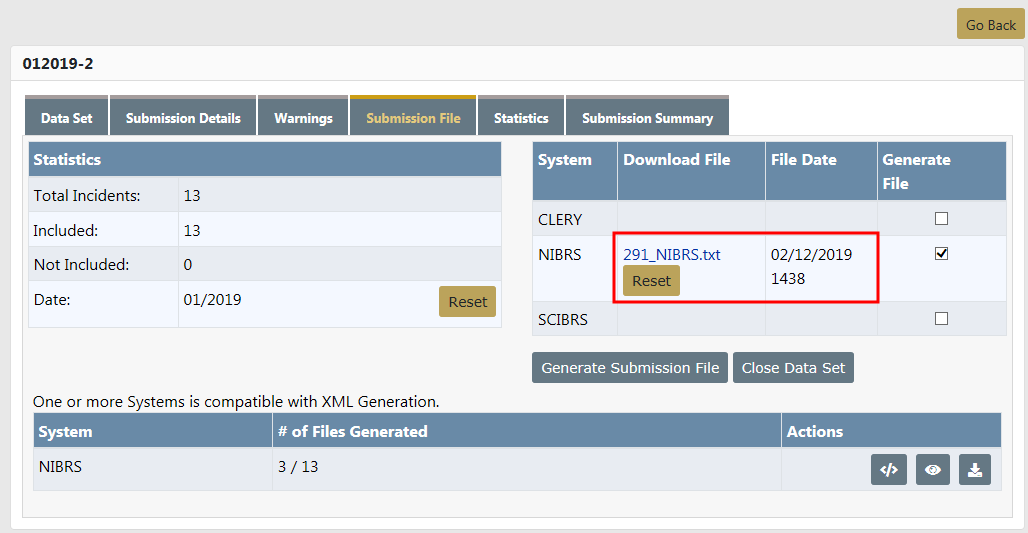Image resolution: width=1028 pixels, height=533 pixels.
Task: Click the 3 / 13 files generated cell
Action: pos(298,466)
